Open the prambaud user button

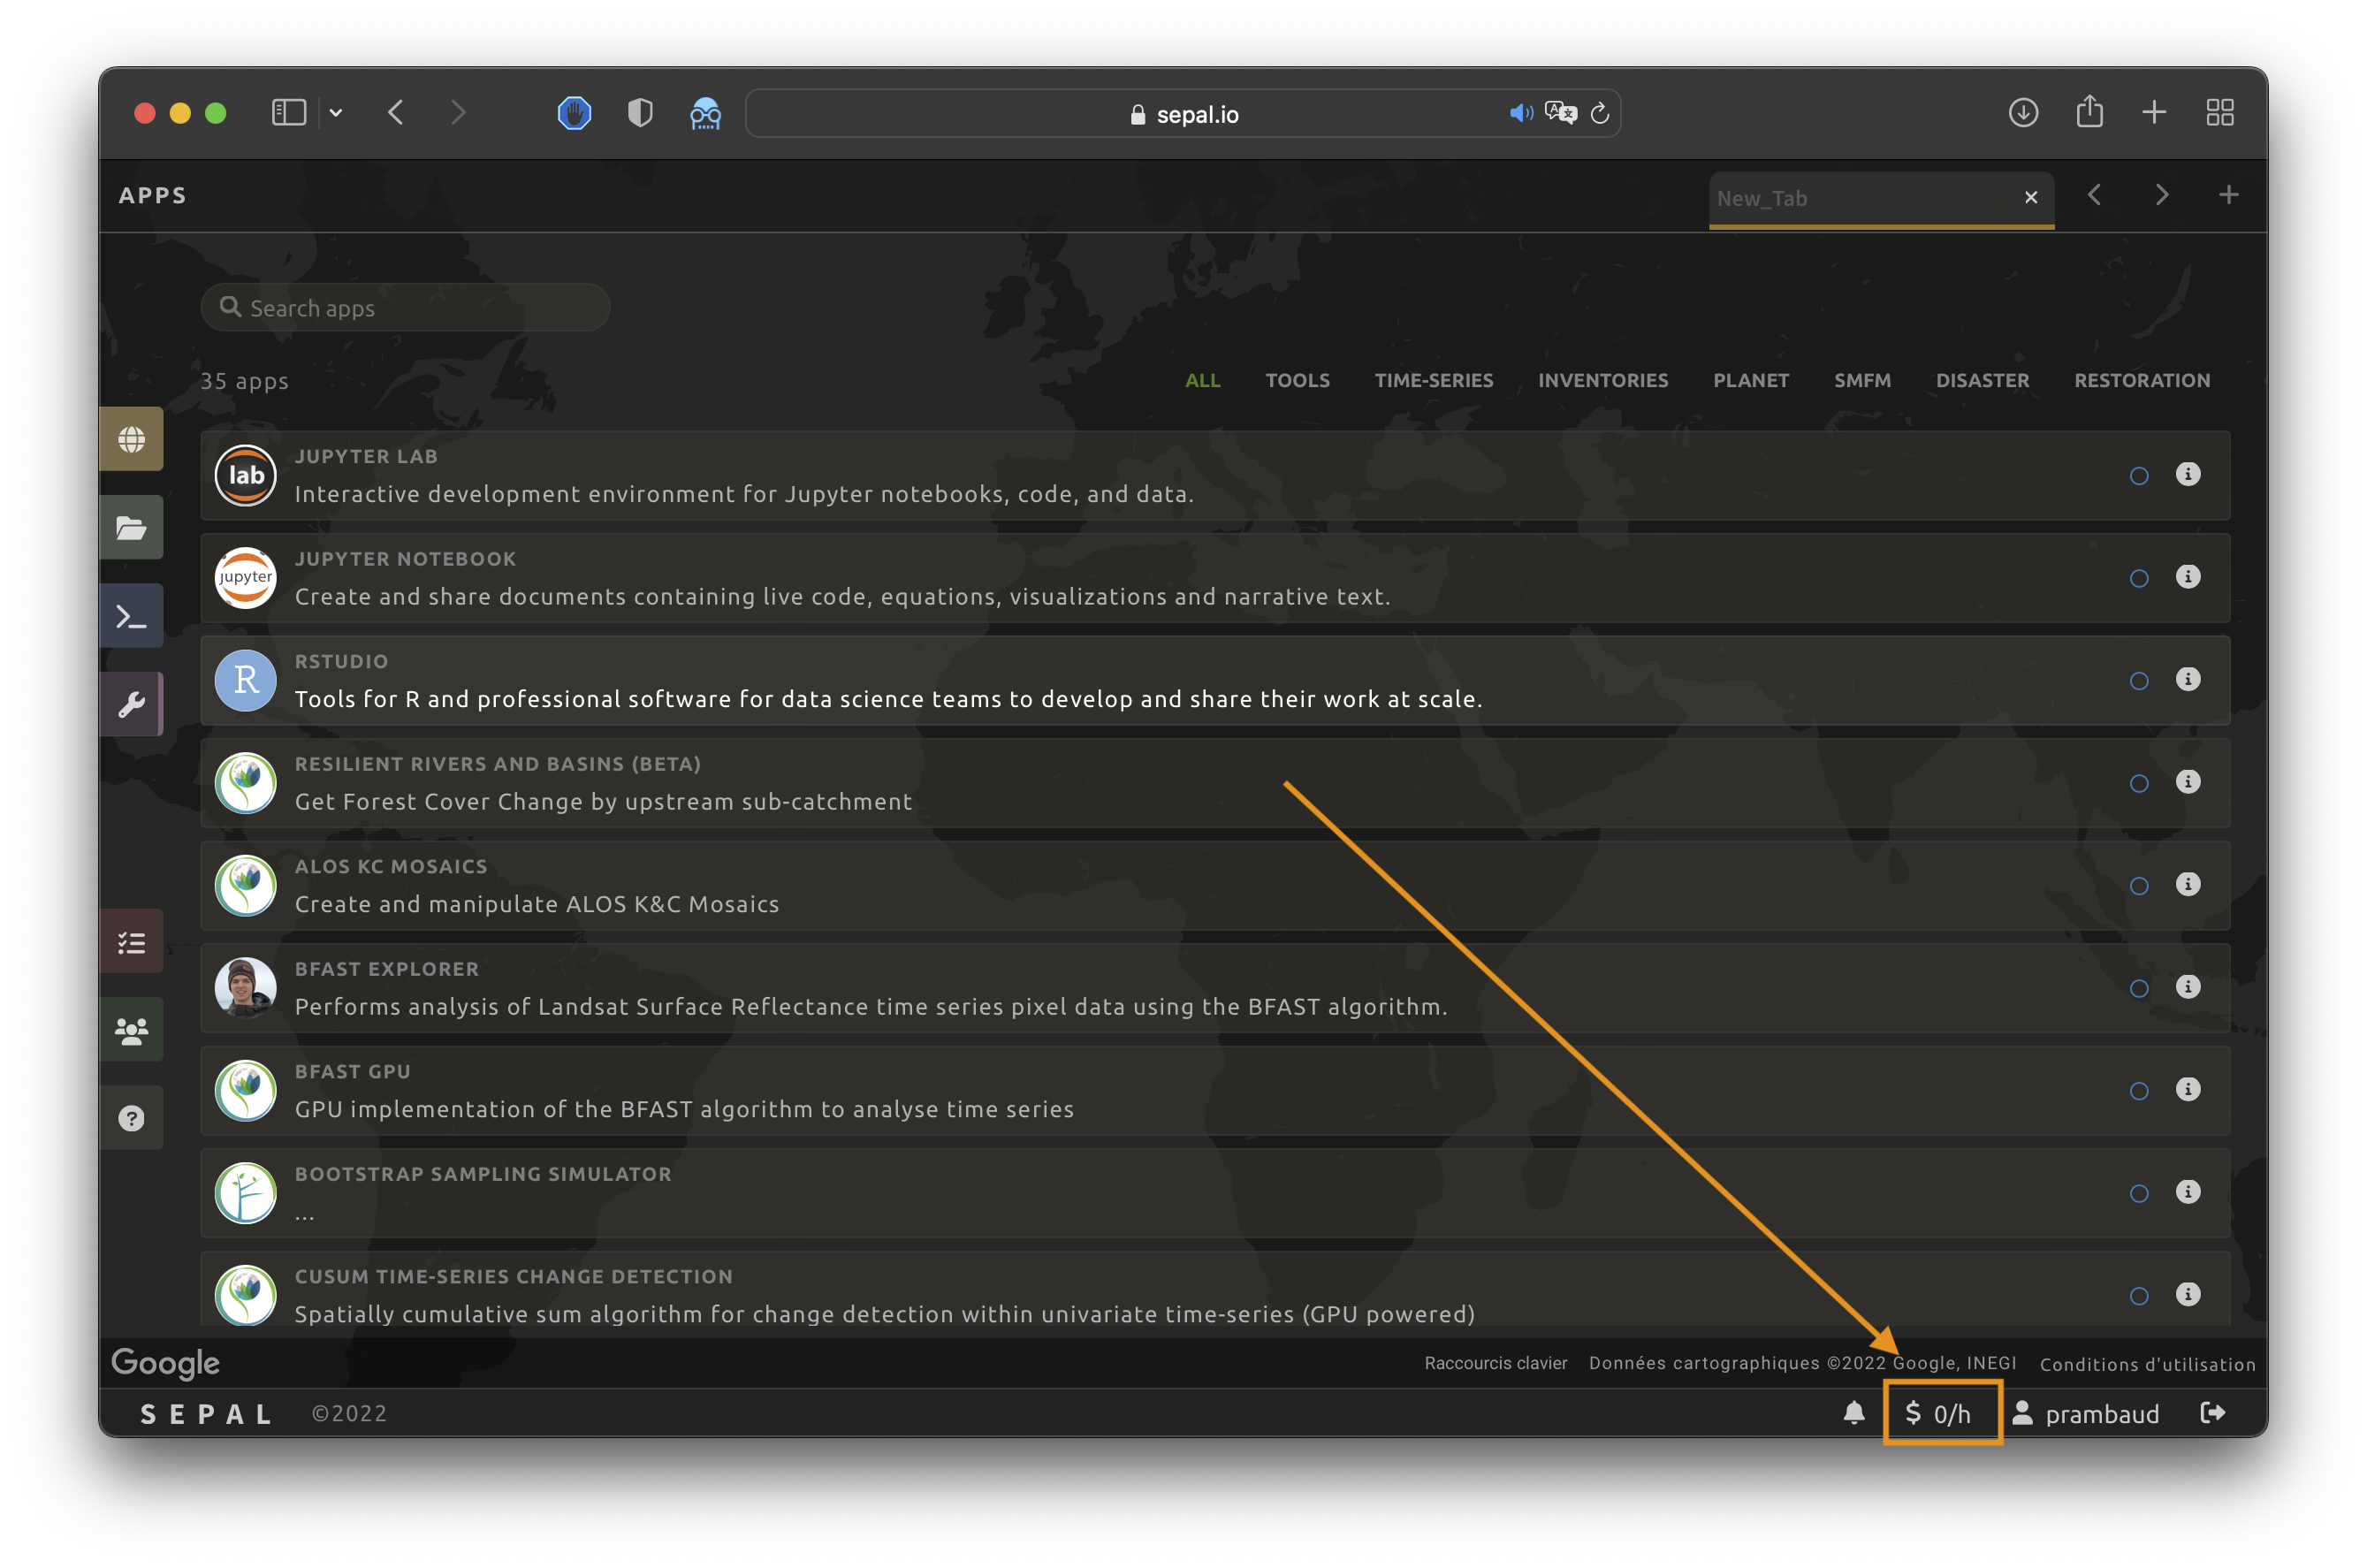pyautogui.click(x=2086, y=1413)
